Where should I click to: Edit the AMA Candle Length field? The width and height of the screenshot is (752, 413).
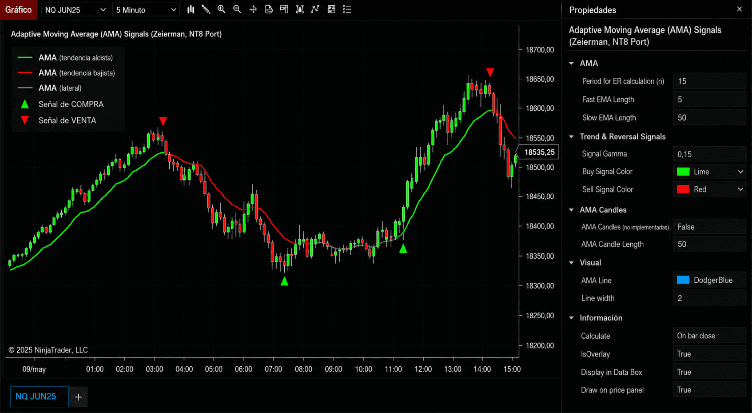710,244
